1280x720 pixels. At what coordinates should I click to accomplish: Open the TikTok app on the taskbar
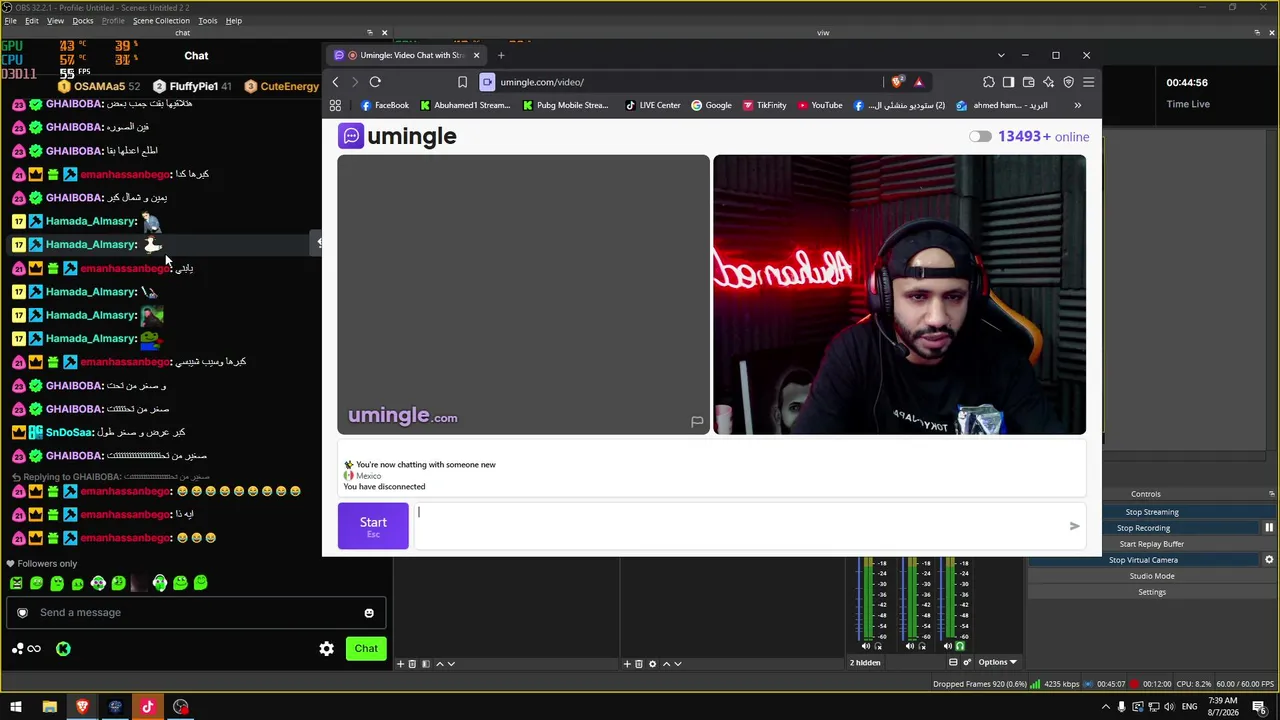click(148, 707)
